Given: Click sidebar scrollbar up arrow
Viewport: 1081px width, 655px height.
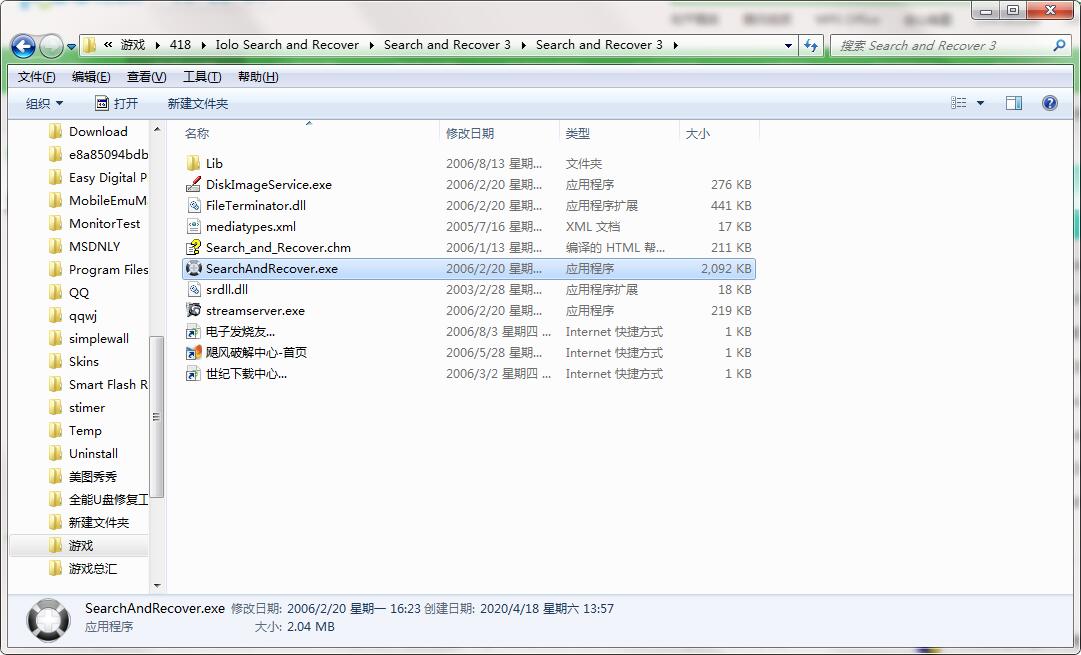Looking at the screenshot, I should coord(157,130).
